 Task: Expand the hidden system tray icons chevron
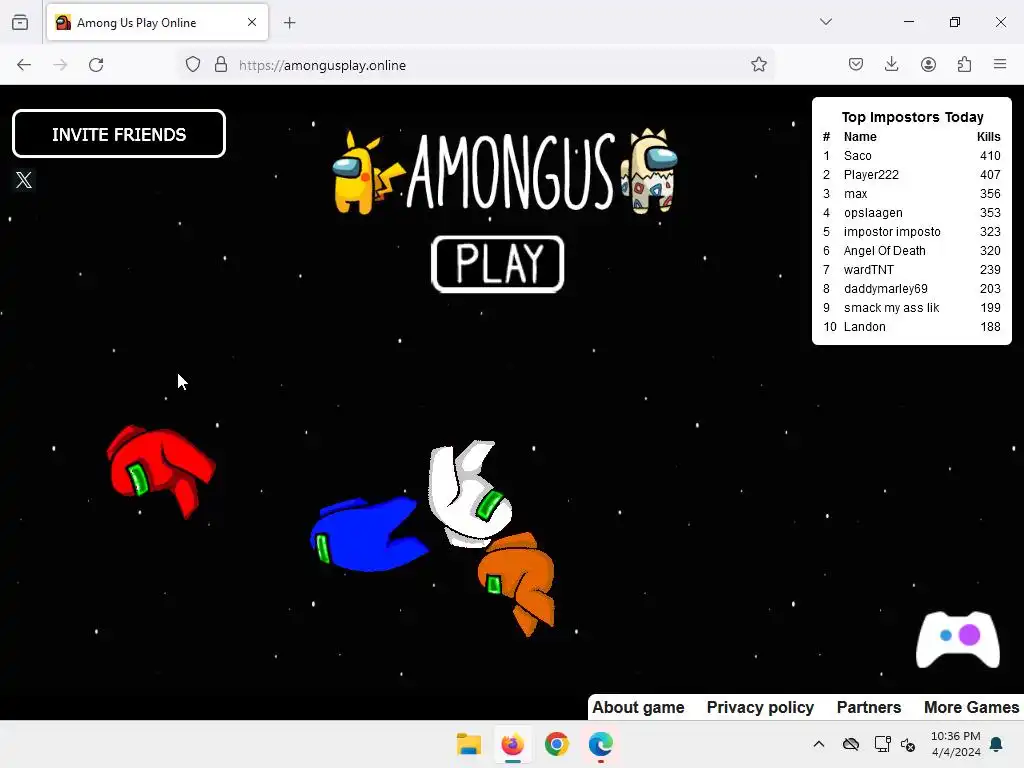[x=818, y=743]
